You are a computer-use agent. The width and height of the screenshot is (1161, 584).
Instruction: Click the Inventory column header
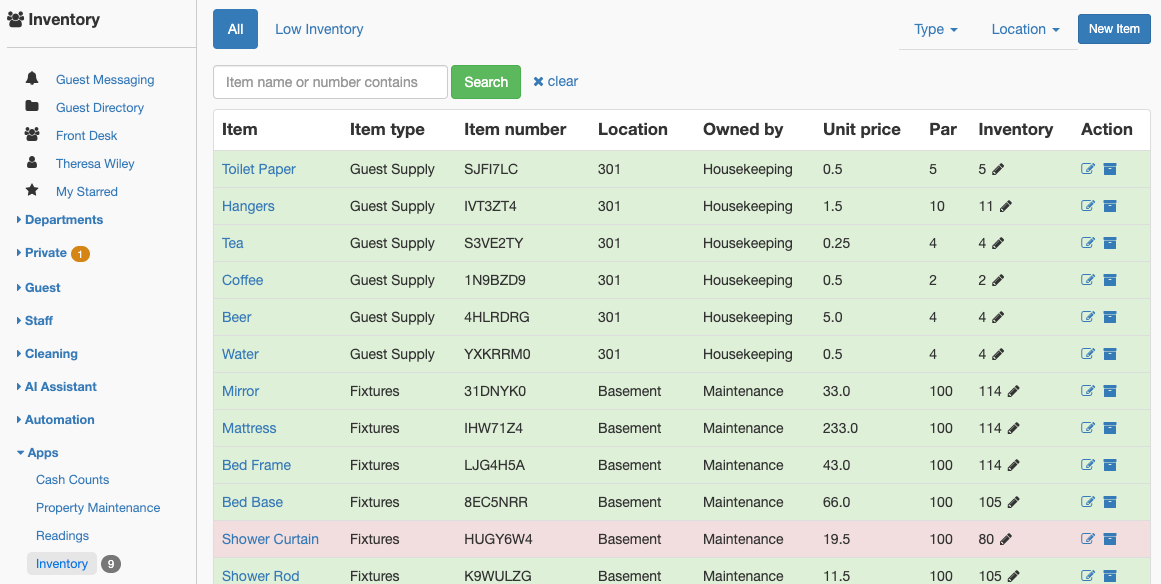pyautogui.click(x=1015, y=130)
